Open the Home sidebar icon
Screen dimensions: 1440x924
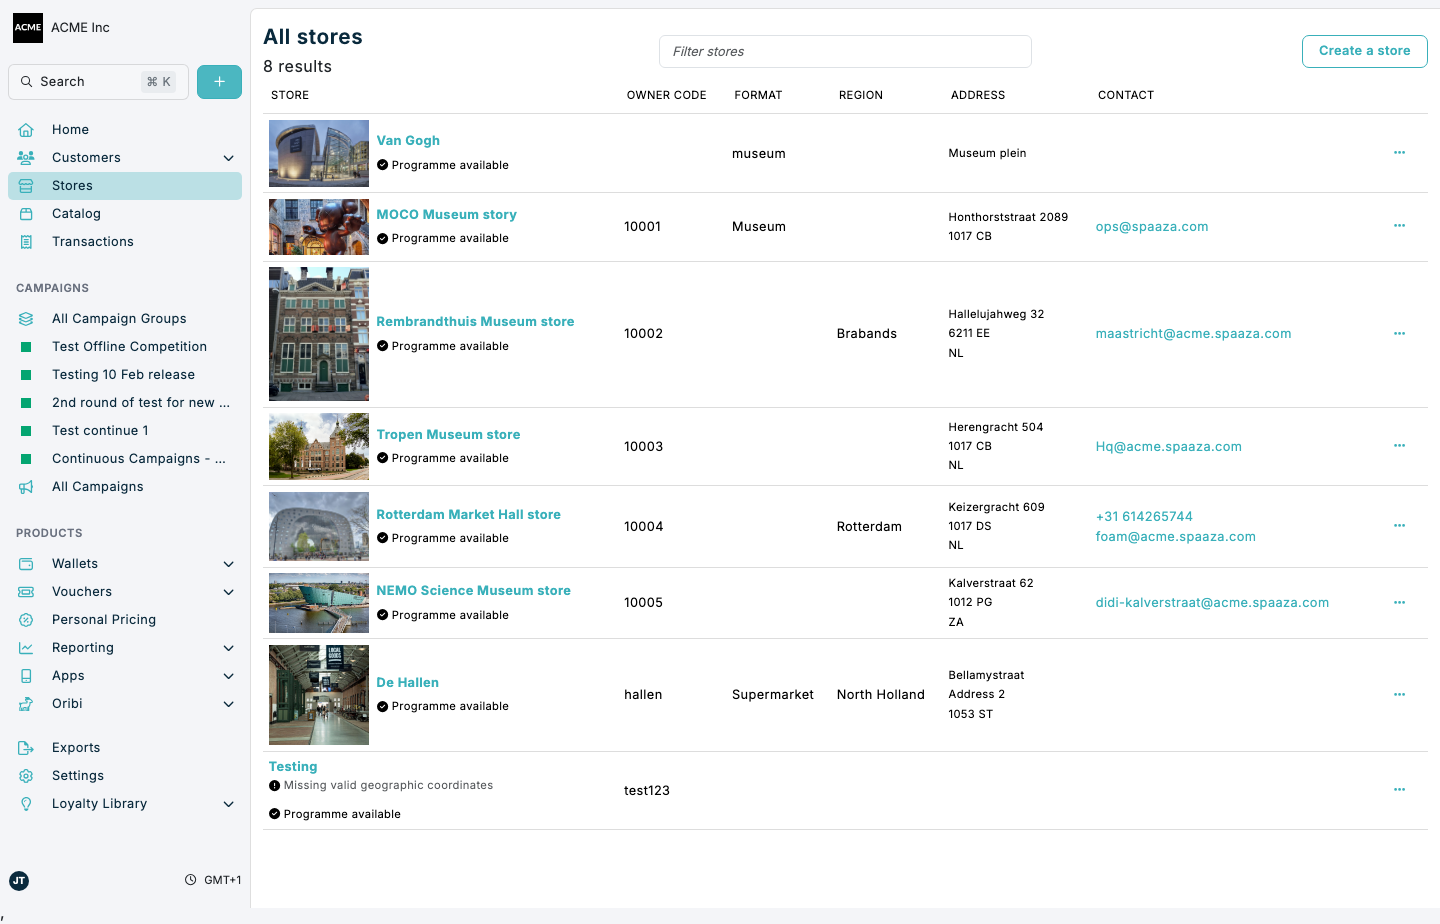[x=26, y=129]
